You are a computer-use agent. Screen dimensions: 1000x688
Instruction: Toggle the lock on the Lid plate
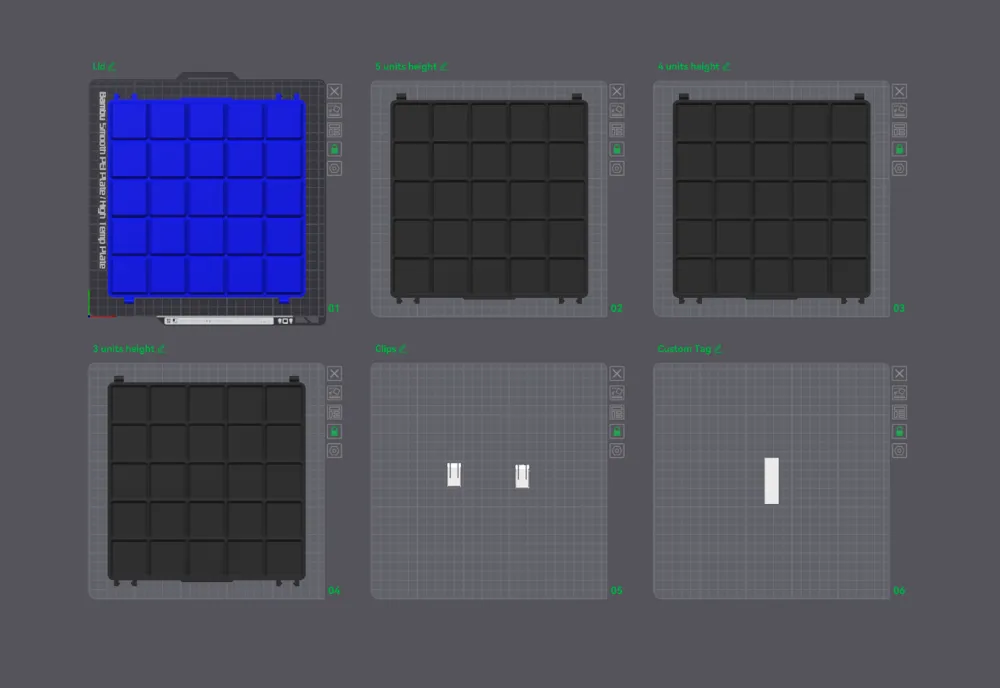[x=334, y=149]
